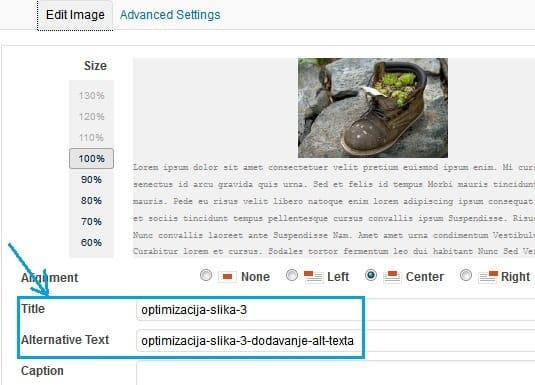The width and height of the screenshot is (535, 385).
Task: Select the Center alignment radio button
Action: point(371,275)
